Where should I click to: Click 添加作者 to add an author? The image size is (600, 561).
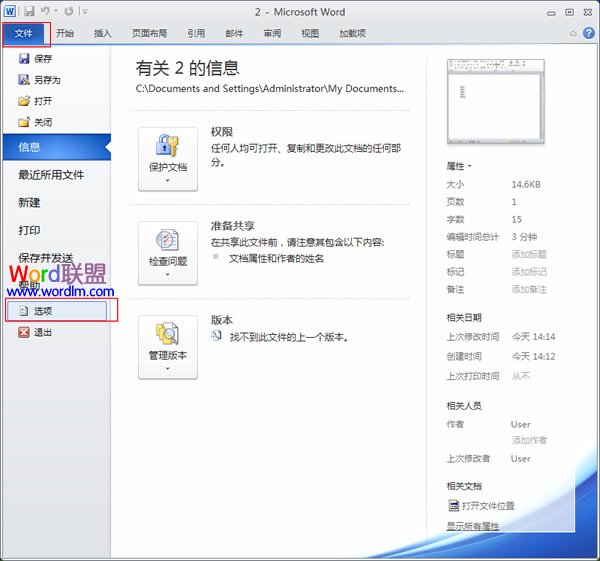pyautogui.click(x=529, y=440)
